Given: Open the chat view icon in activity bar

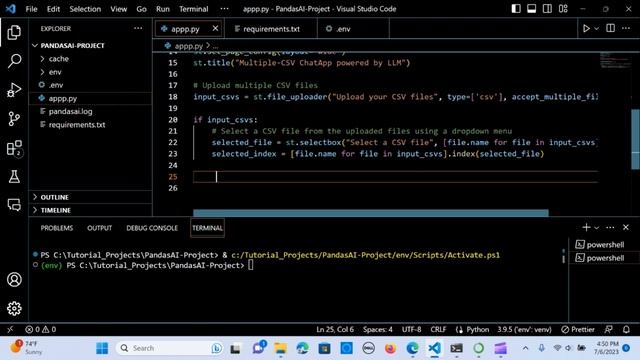Looking at the screenshot, I should 14,204.
